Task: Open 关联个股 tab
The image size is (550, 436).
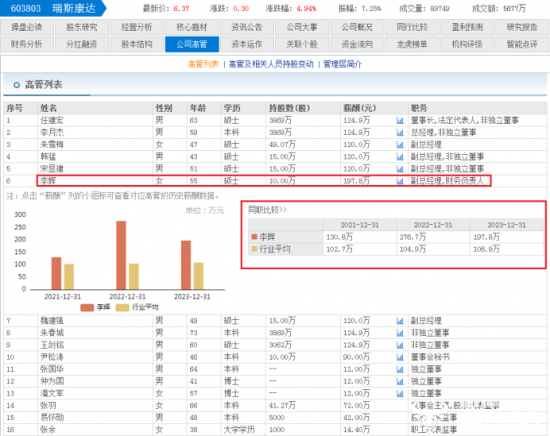Action: click(x=302, y=44)
